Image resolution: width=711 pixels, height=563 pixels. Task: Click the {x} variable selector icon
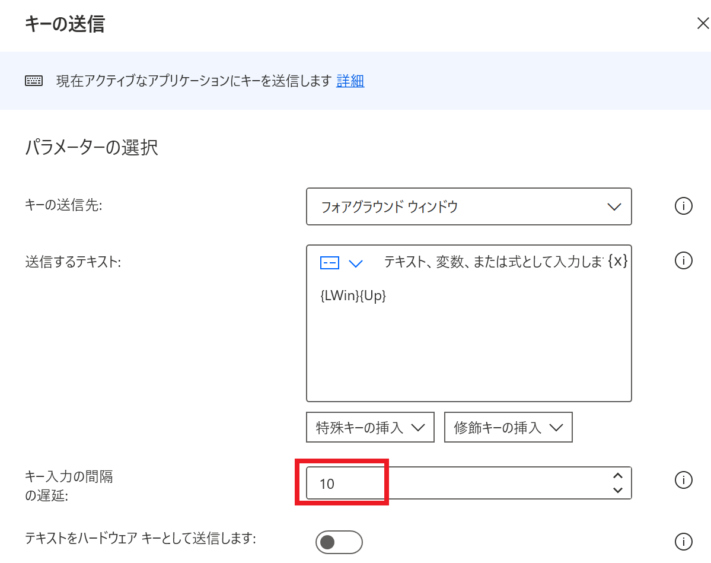(618, 261)
